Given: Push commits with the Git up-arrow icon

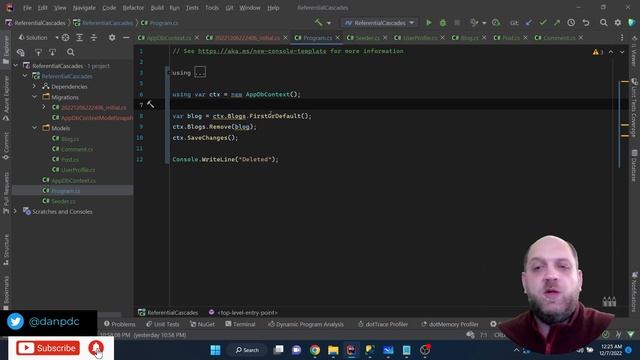Looking at the screenshot, I should tap(557, 23).
